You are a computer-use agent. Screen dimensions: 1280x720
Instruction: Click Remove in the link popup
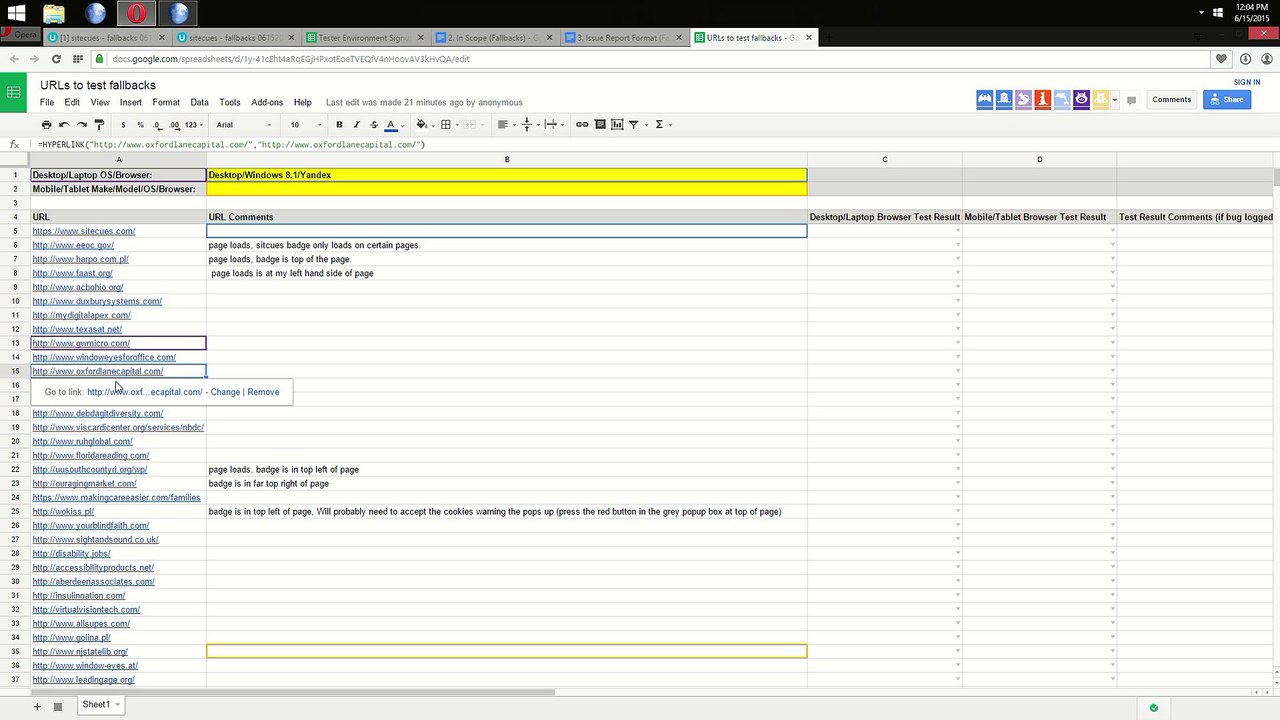263,392
